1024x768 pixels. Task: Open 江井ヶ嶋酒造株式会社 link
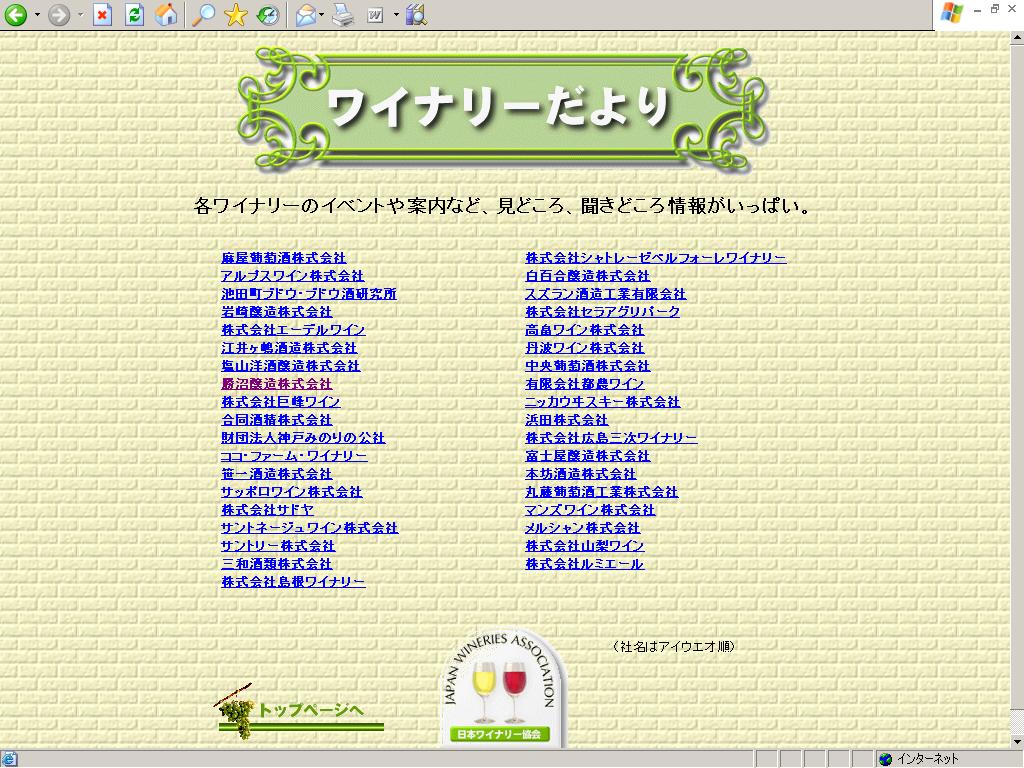pos(289,347)
